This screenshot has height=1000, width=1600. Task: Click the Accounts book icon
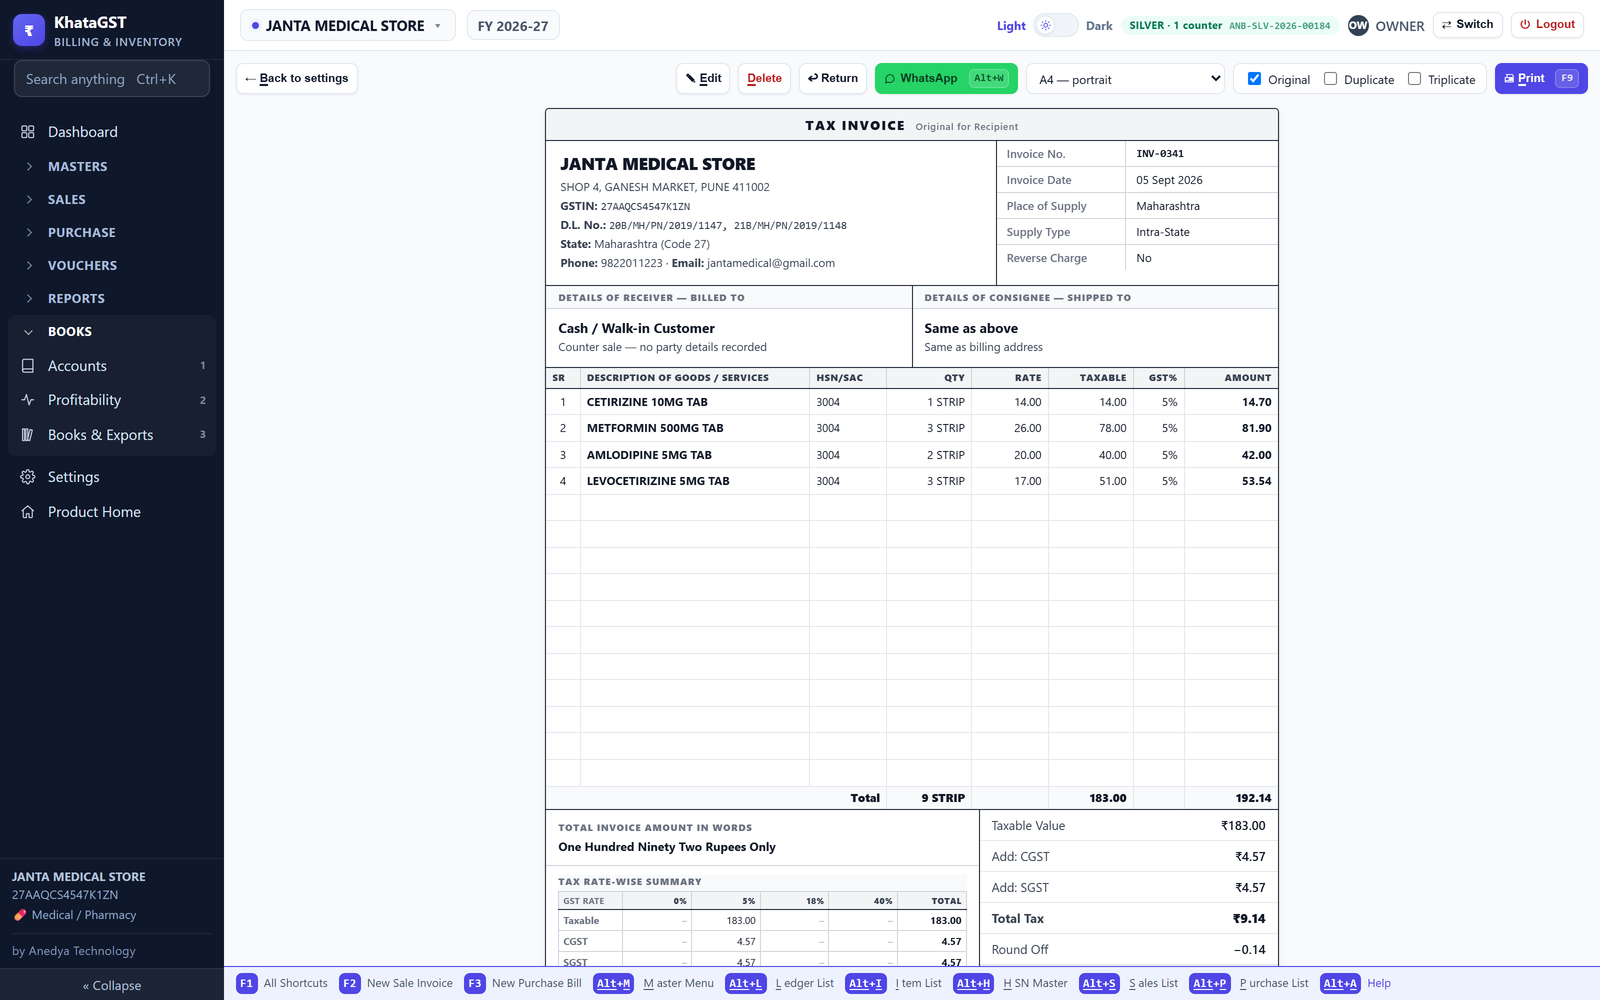tap(28, 366)
